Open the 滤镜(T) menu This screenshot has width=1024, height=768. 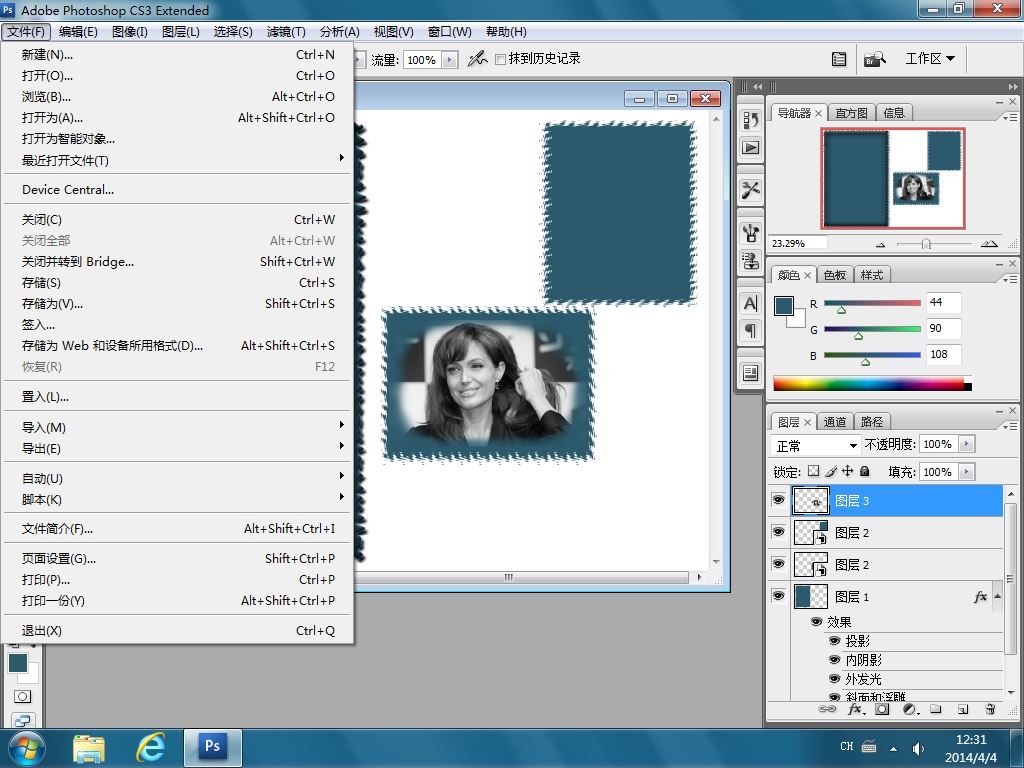click(x=285, y=31)
